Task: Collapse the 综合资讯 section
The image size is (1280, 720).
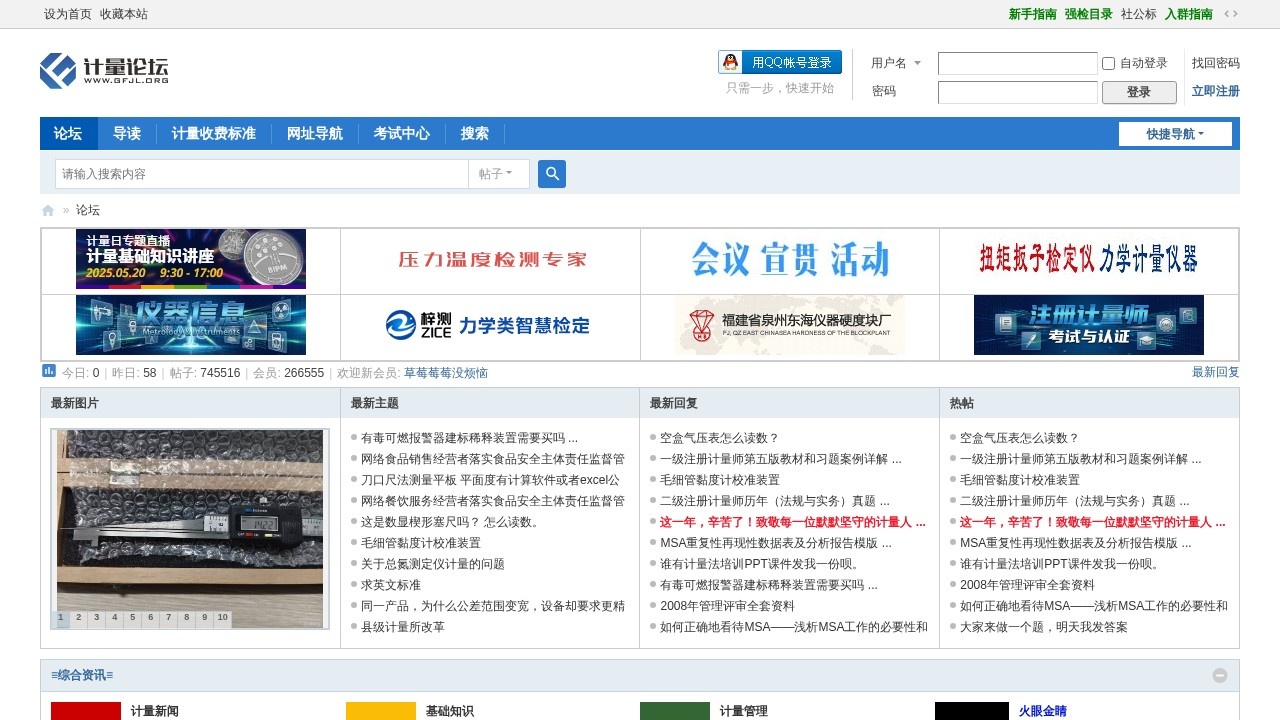Action: coord(1220,675)
